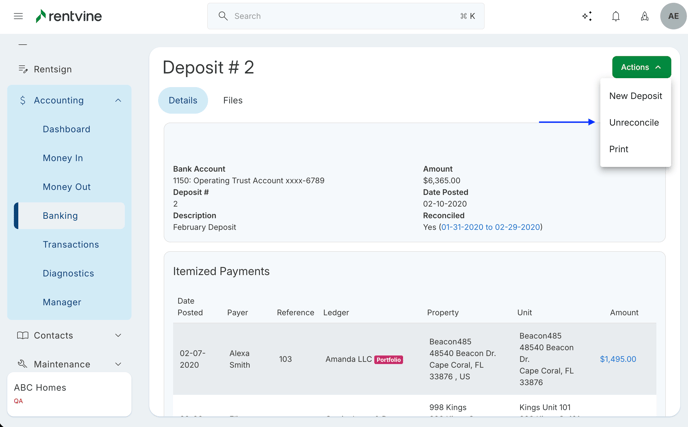
Task: Open the AI sparkle assistant icon
Action: coord(587,16)
